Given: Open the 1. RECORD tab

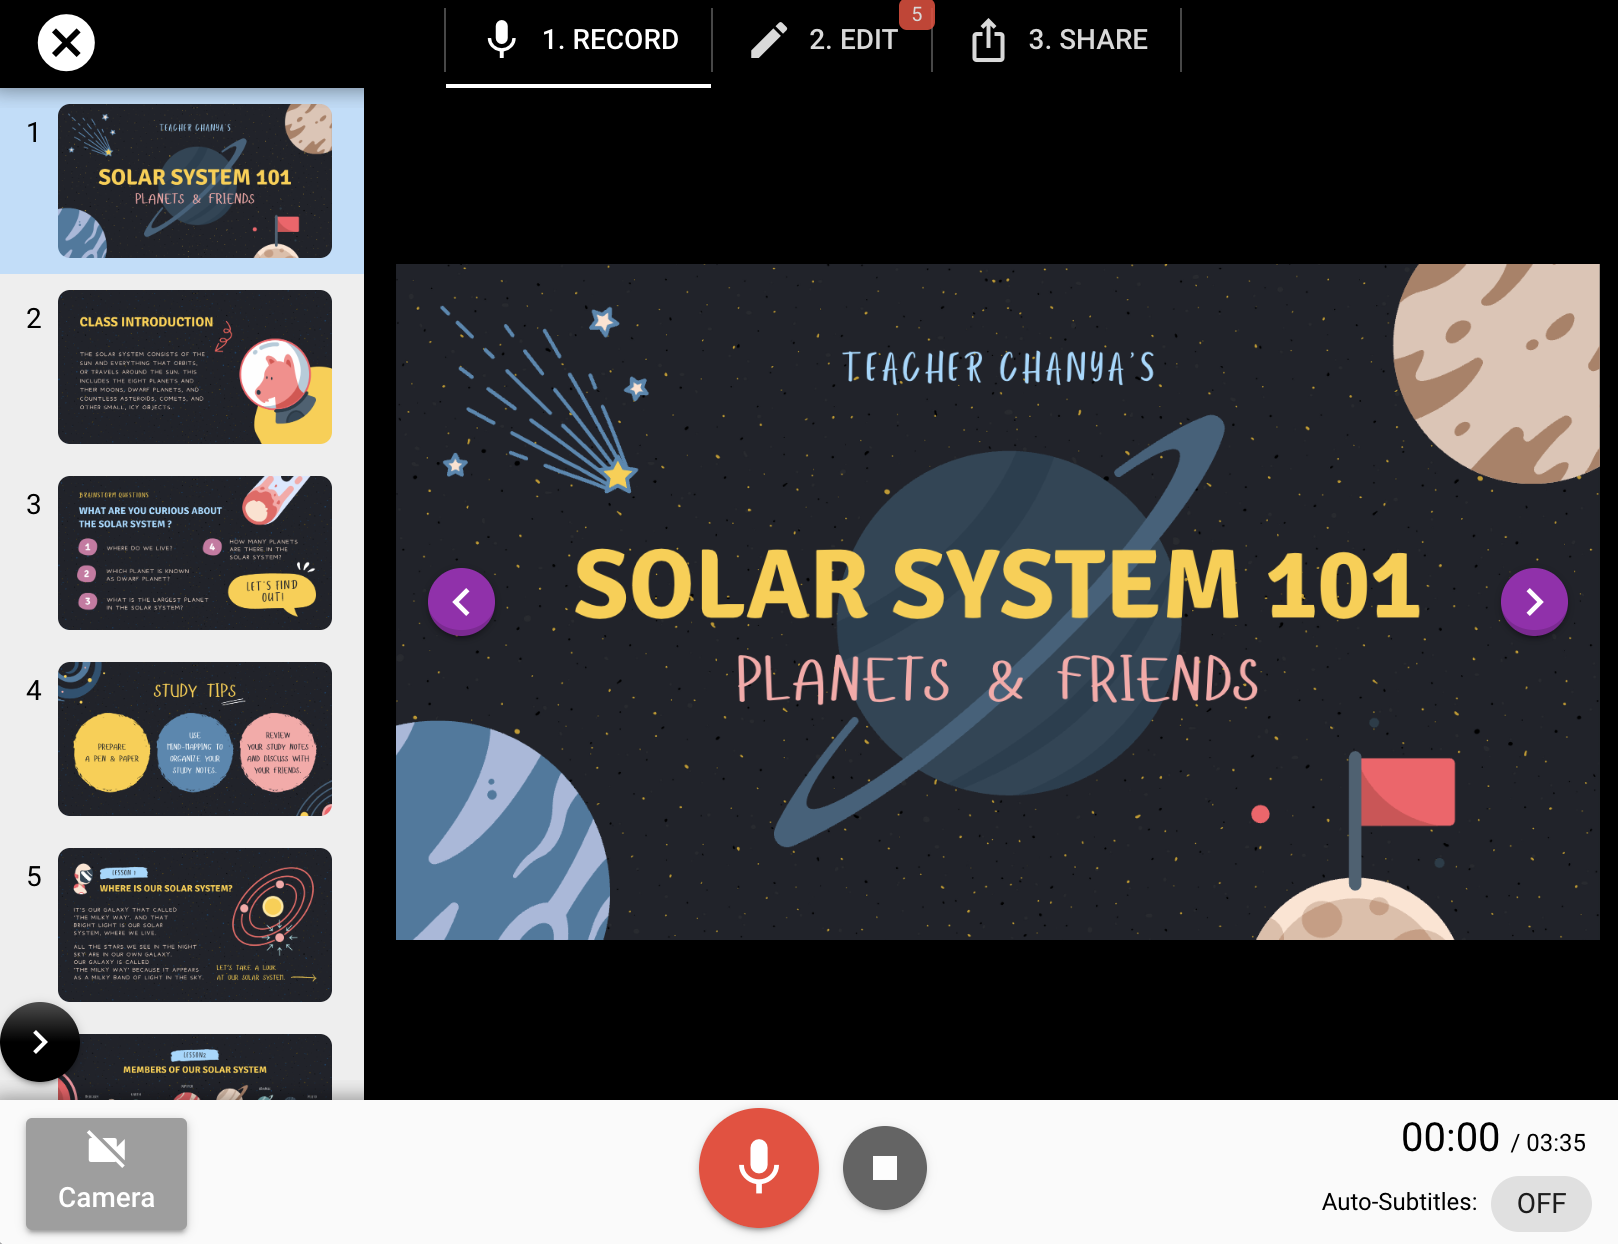Looking at the screenshot, I should click(579, 40).
